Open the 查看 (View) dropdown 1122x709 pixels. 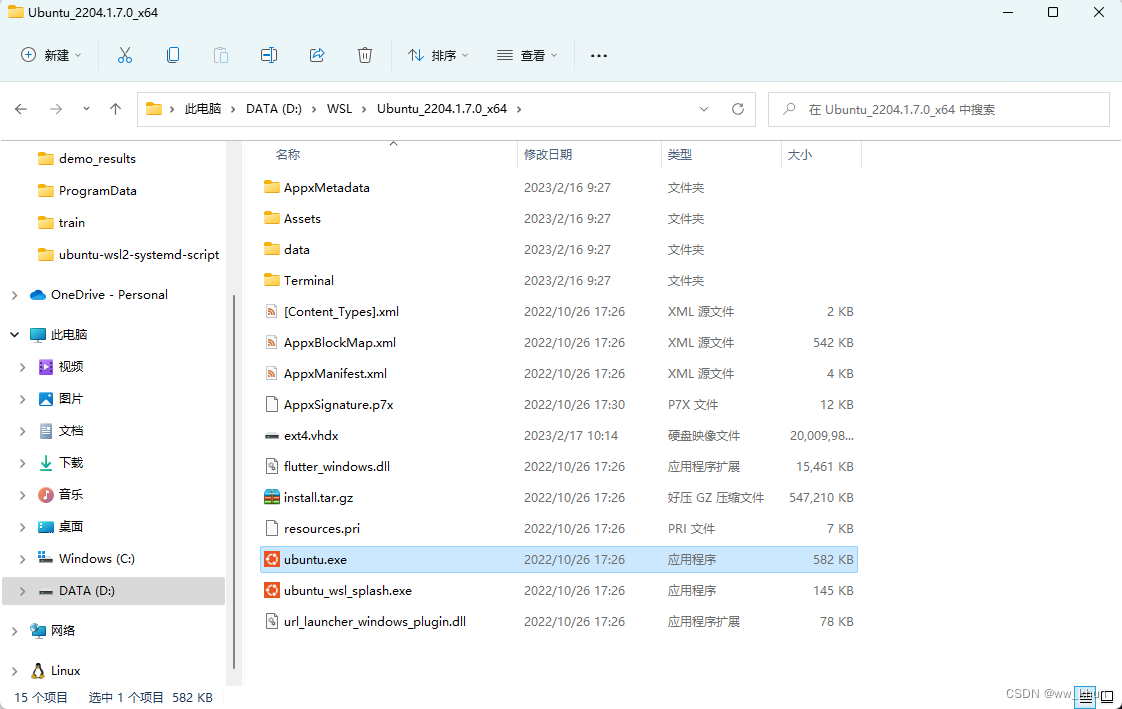pyautogui.click(x=527, y=55)
